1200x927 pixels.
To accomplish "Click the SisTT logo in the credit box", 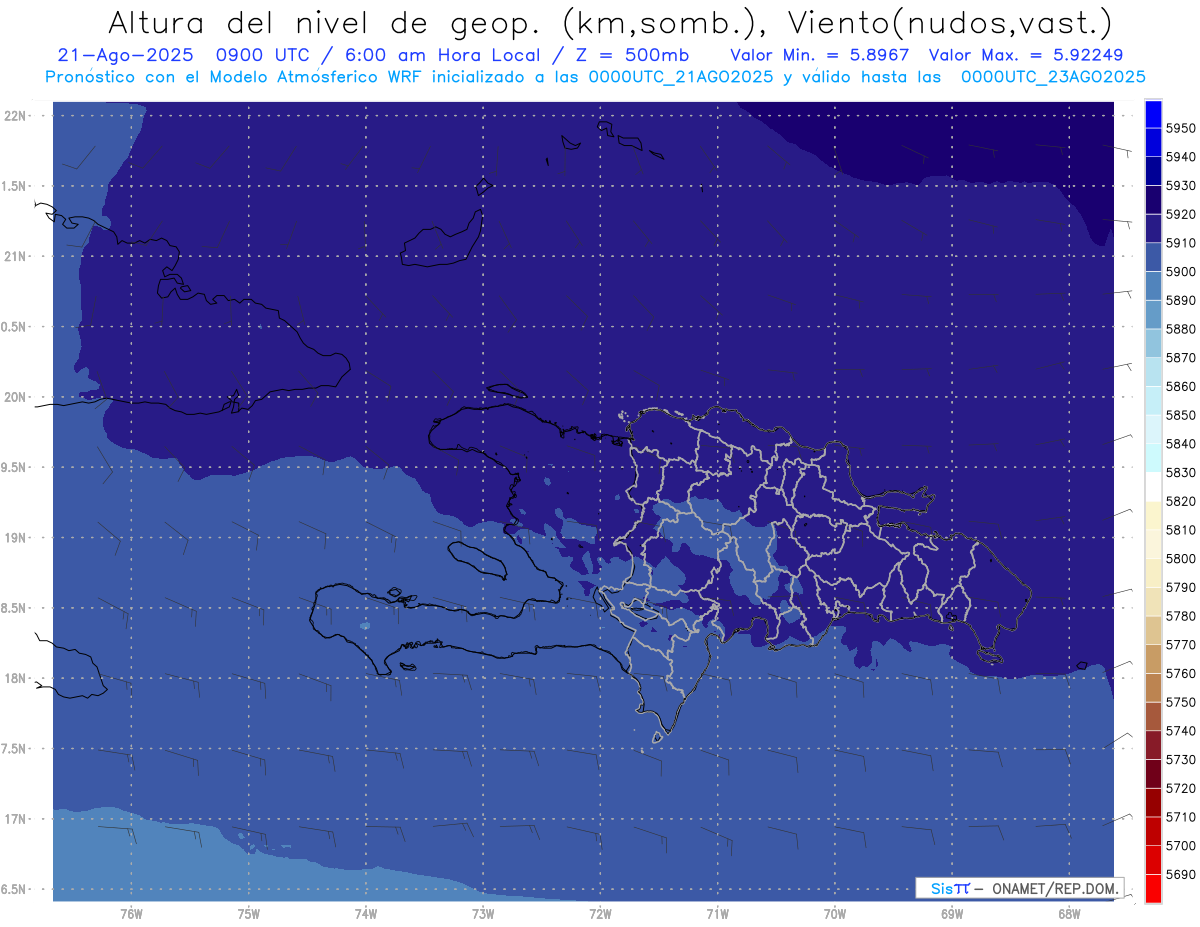I will coord(950,888).
